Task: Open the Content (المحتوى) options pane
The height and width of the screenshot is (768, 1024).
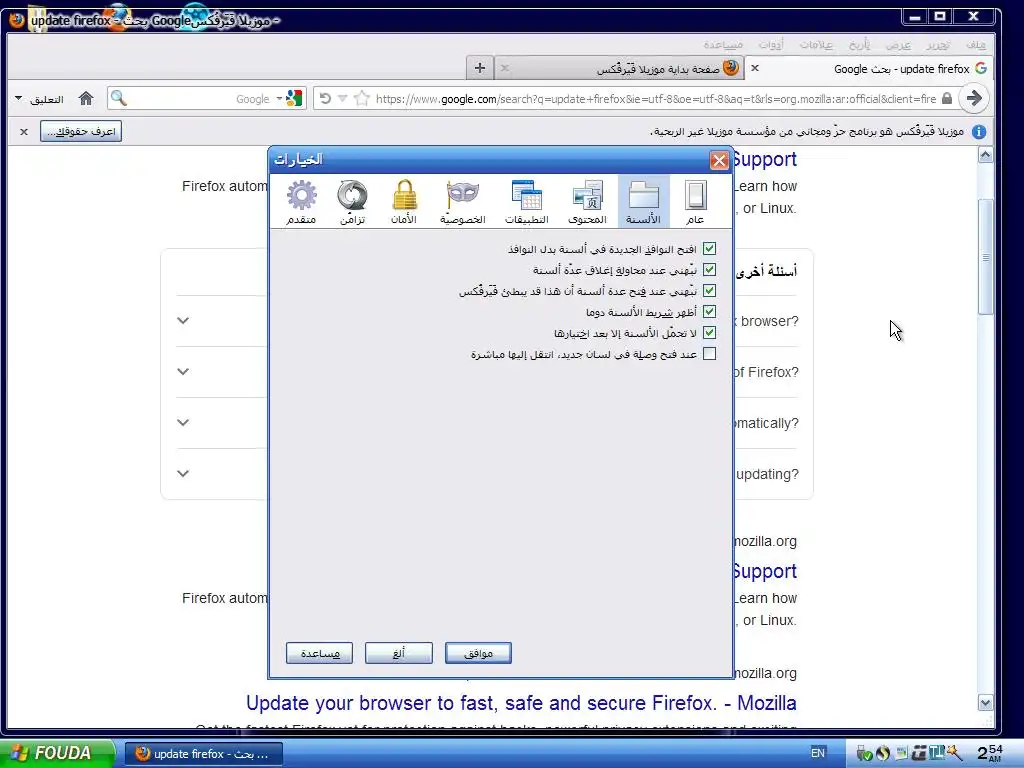Action: tap(587, 202)
